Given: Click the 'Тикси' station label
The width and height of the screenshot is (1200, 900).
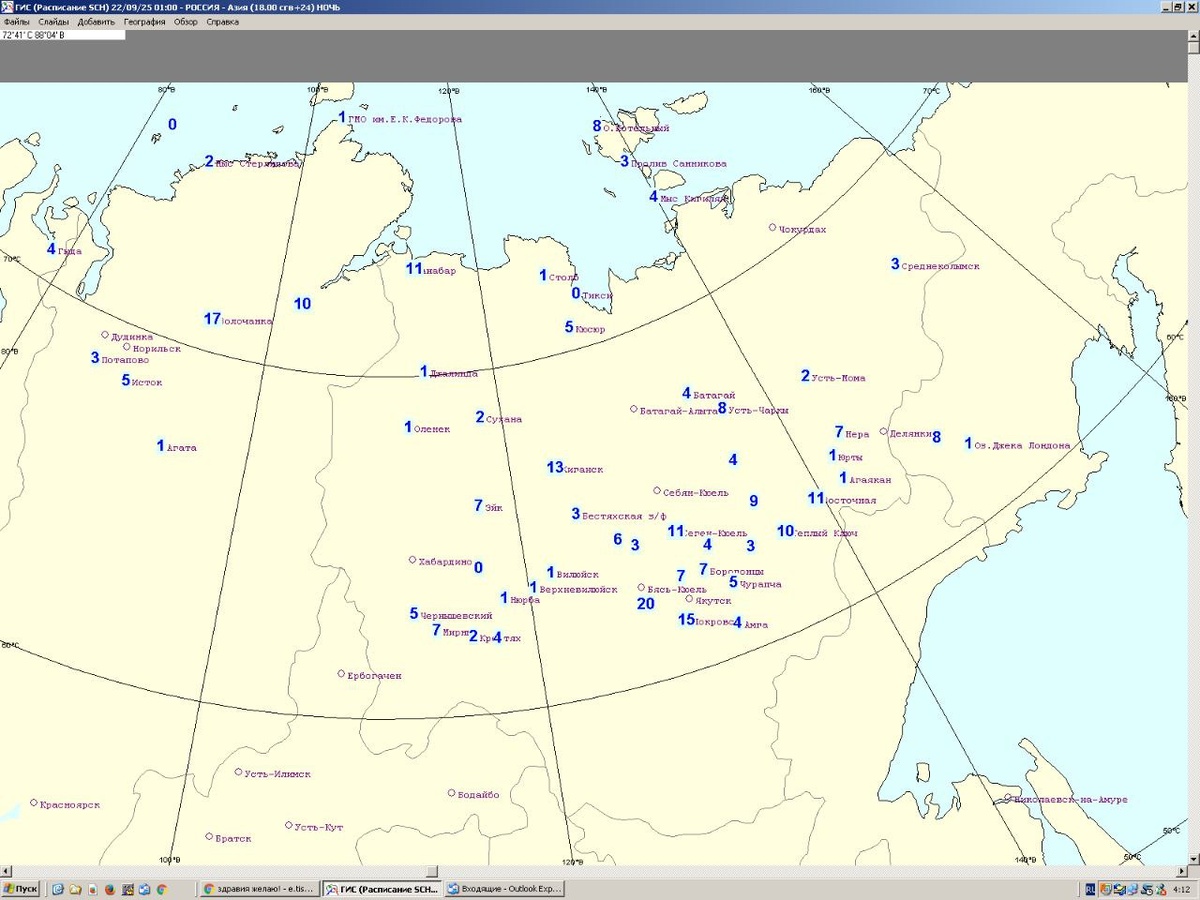Looking at the screenshot, I should pyautogui.click(x=597, y=296).
